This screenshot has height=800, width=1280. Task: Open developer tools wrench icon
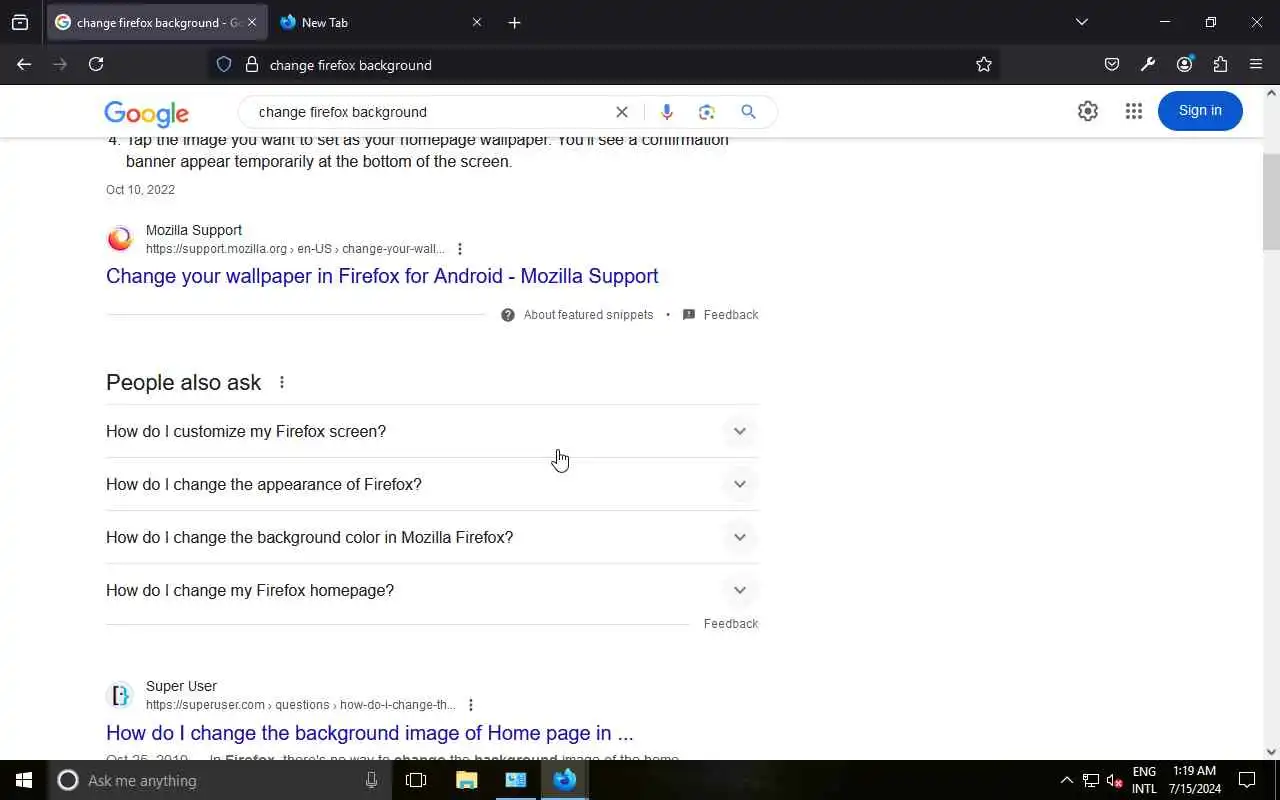tap(1148, 64)
